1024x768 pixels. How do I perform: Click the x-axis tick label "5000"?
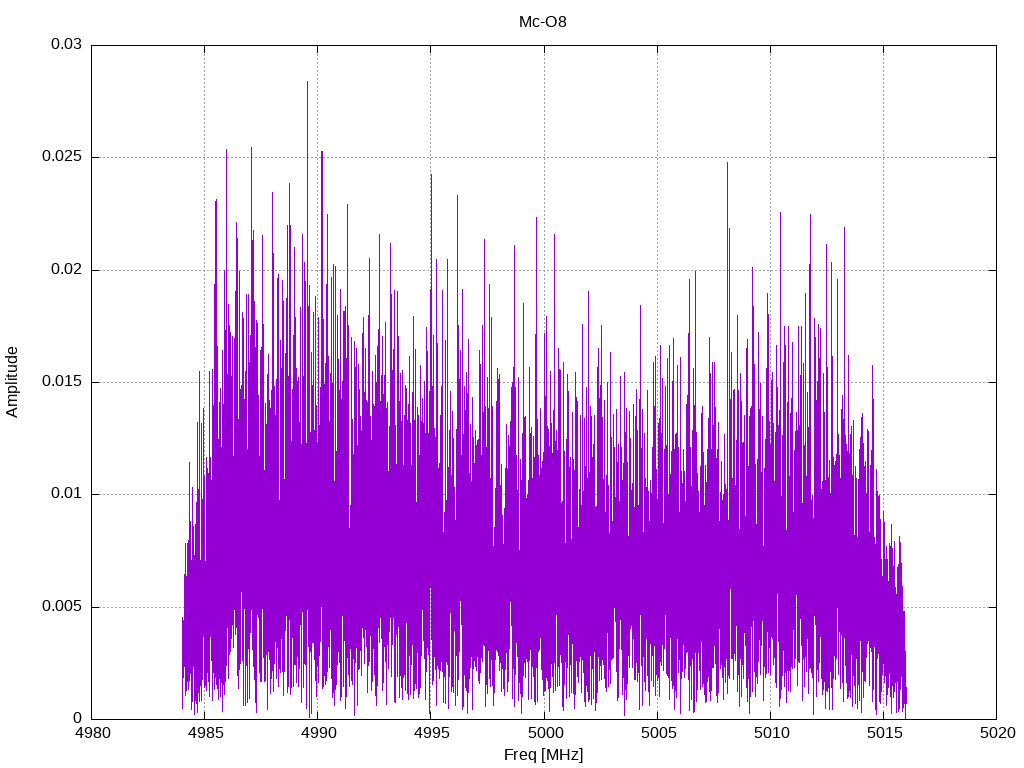pyautogui.click(x=544, y=733)
